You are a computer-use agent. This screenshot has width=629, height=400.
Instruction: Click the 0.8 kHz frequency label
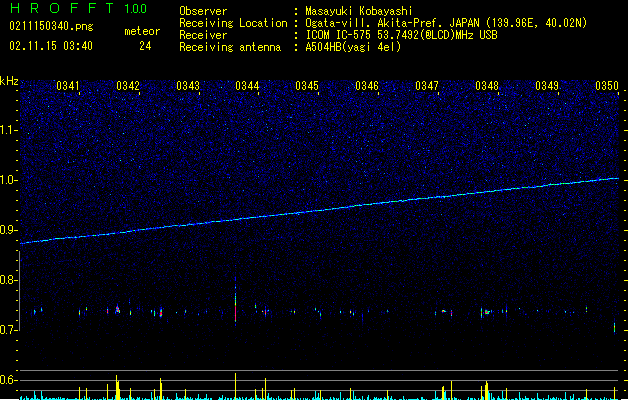8,280
